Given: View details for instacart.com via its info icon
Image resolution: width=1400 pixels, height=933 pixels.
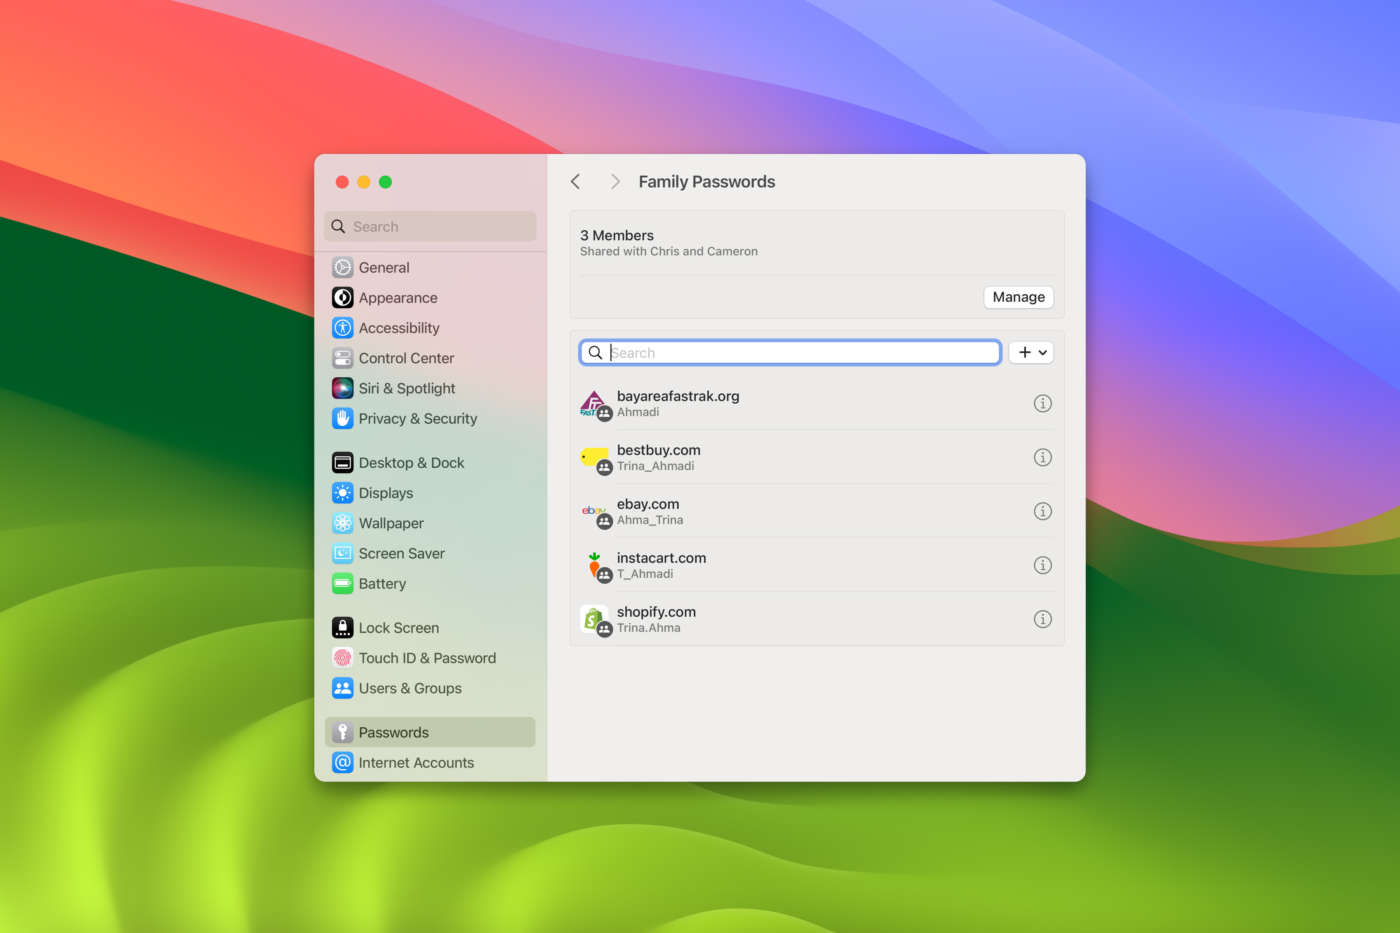Looking at the screenshot, I should click(x=1042, y=564).
